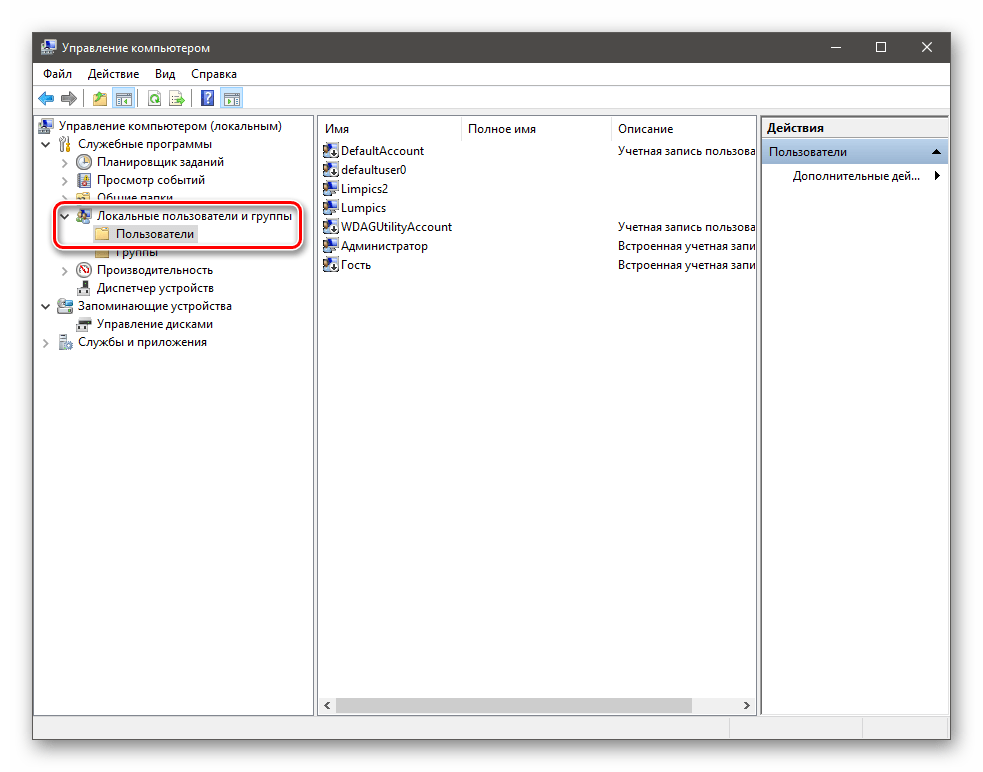Click the Локальные пользователи и группы icon
Image resolution: width=983 pixels, height=772 pixels.
83,216
